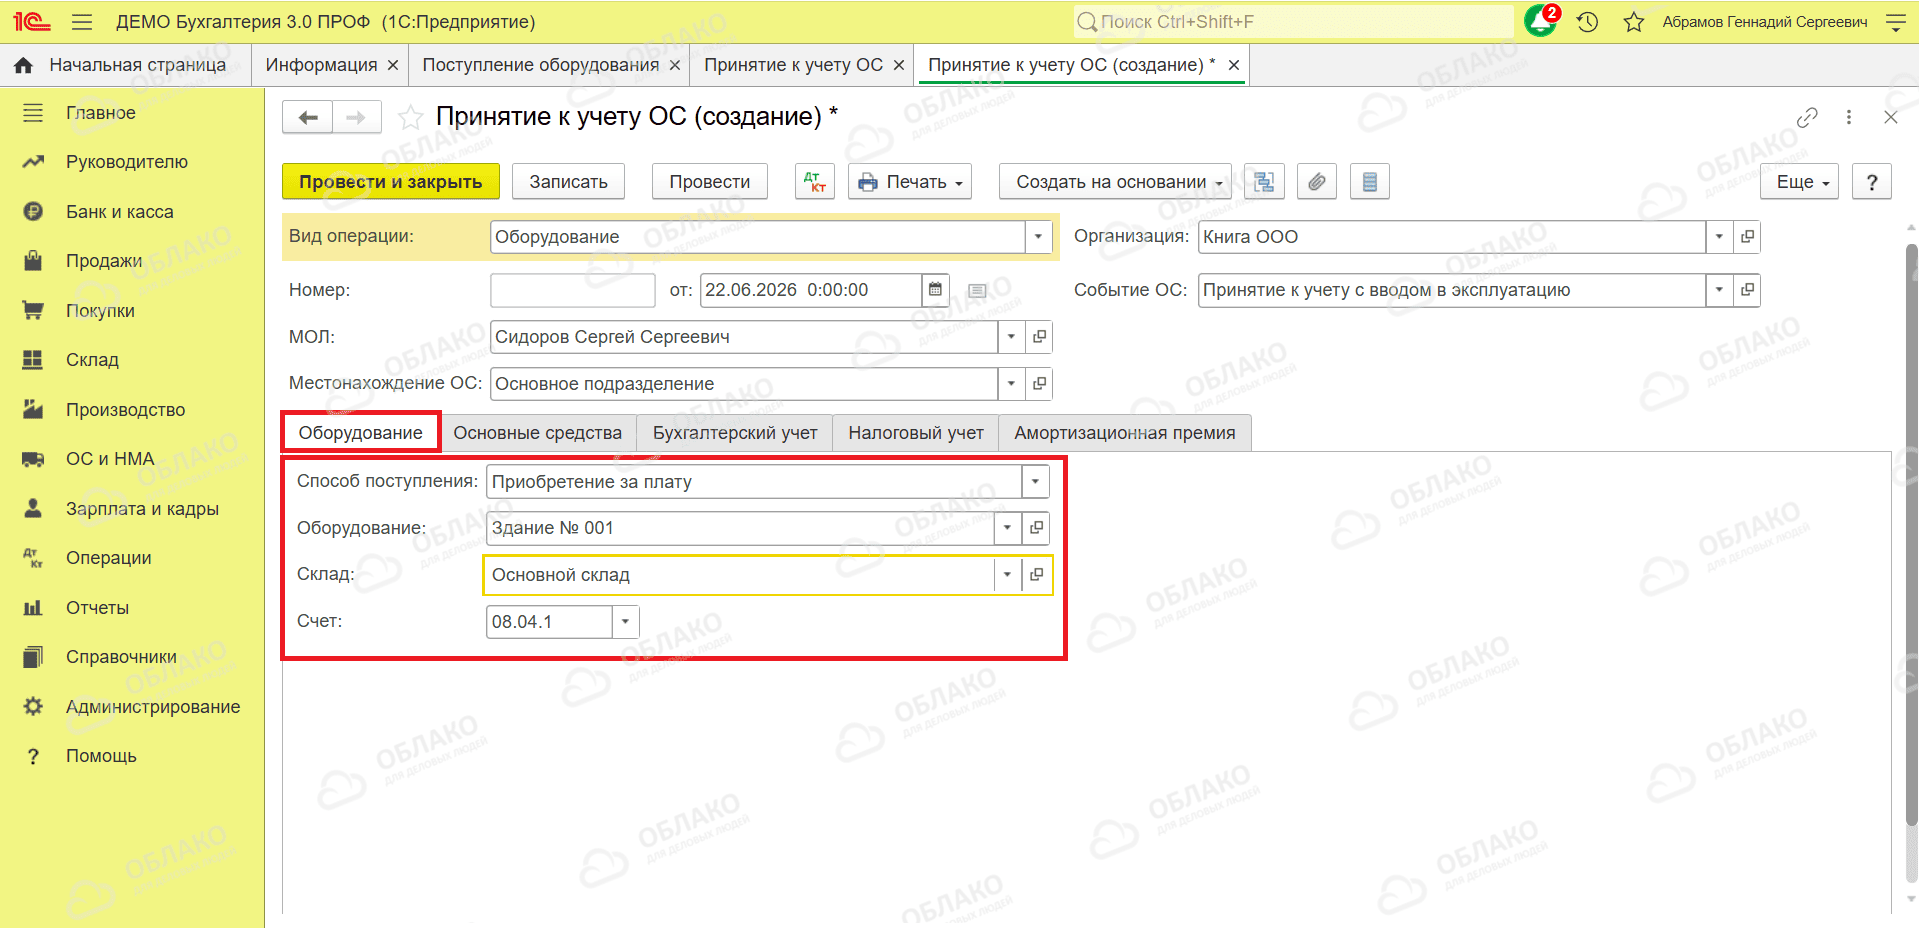Open the main hamburger menu
Image resolution: width=1919 pixels, height=928 pixels.
(x=82, y=22)
